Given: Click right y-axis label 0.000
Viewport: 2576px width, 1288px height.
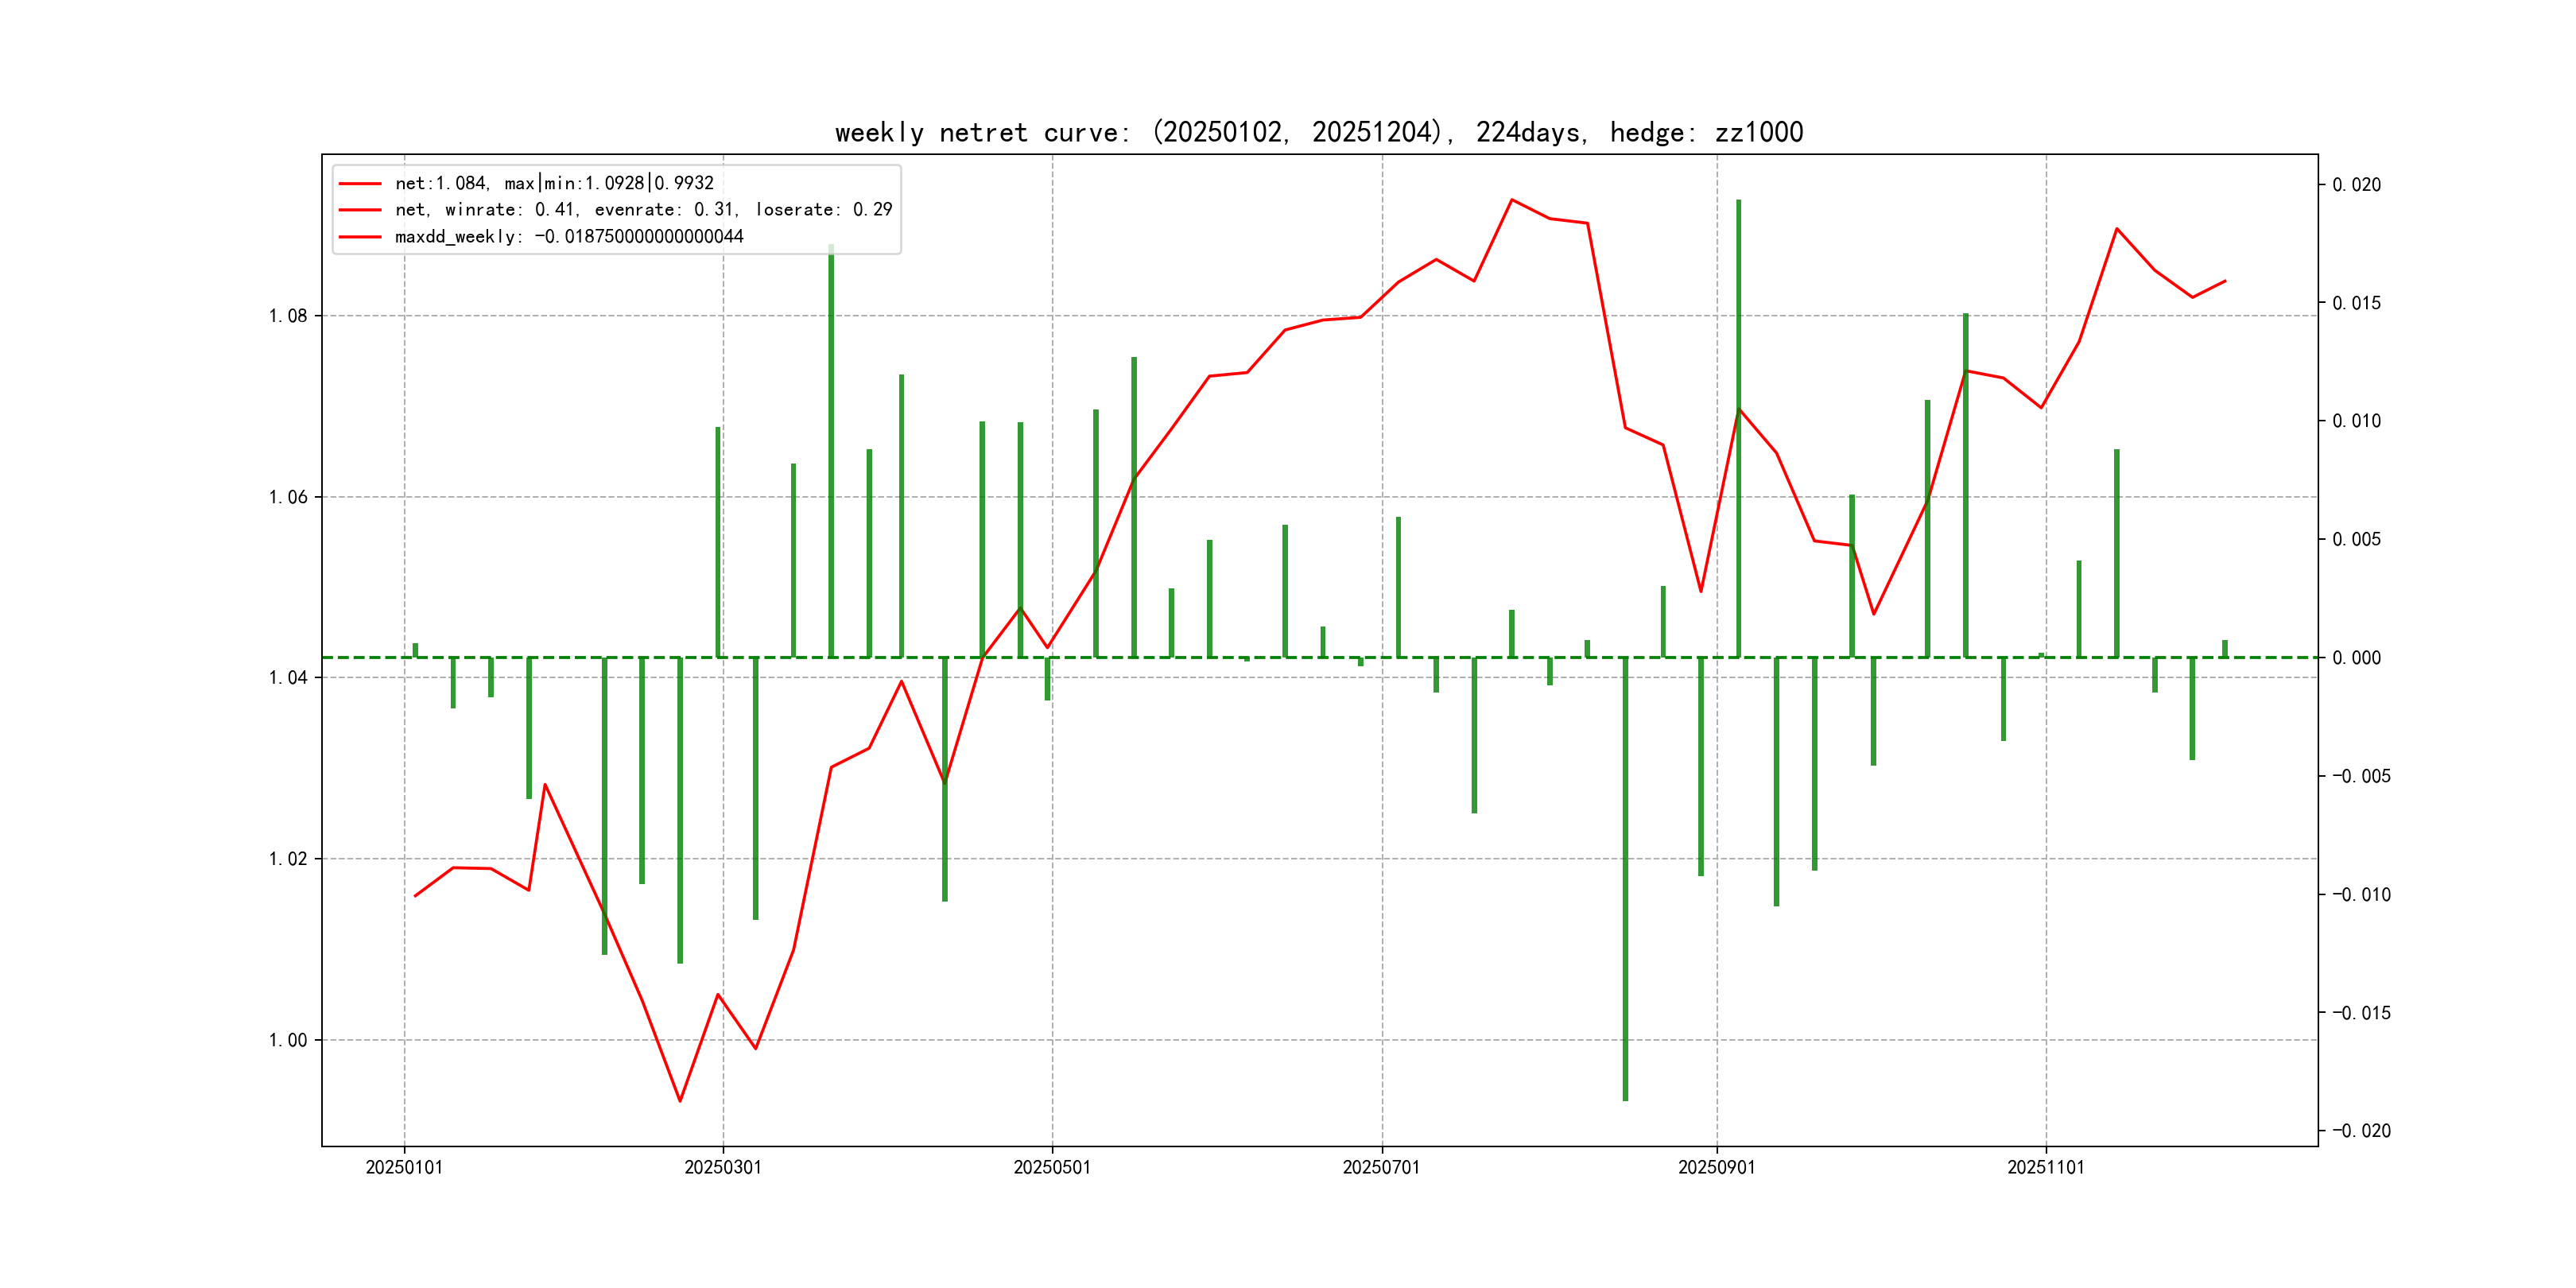Looking at the screenshot, I should click(x=2356, y=658).
